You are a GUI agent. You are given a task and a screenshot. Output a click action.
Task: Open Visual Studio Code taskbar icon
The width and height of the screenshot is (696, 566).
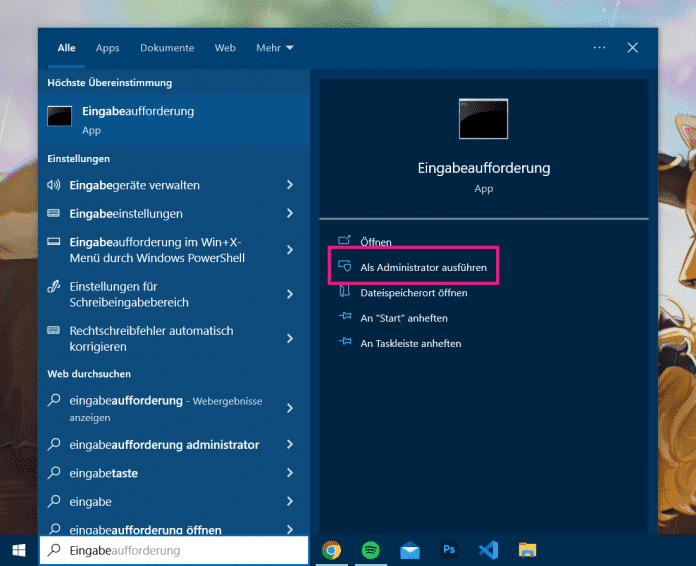[488, 550]
